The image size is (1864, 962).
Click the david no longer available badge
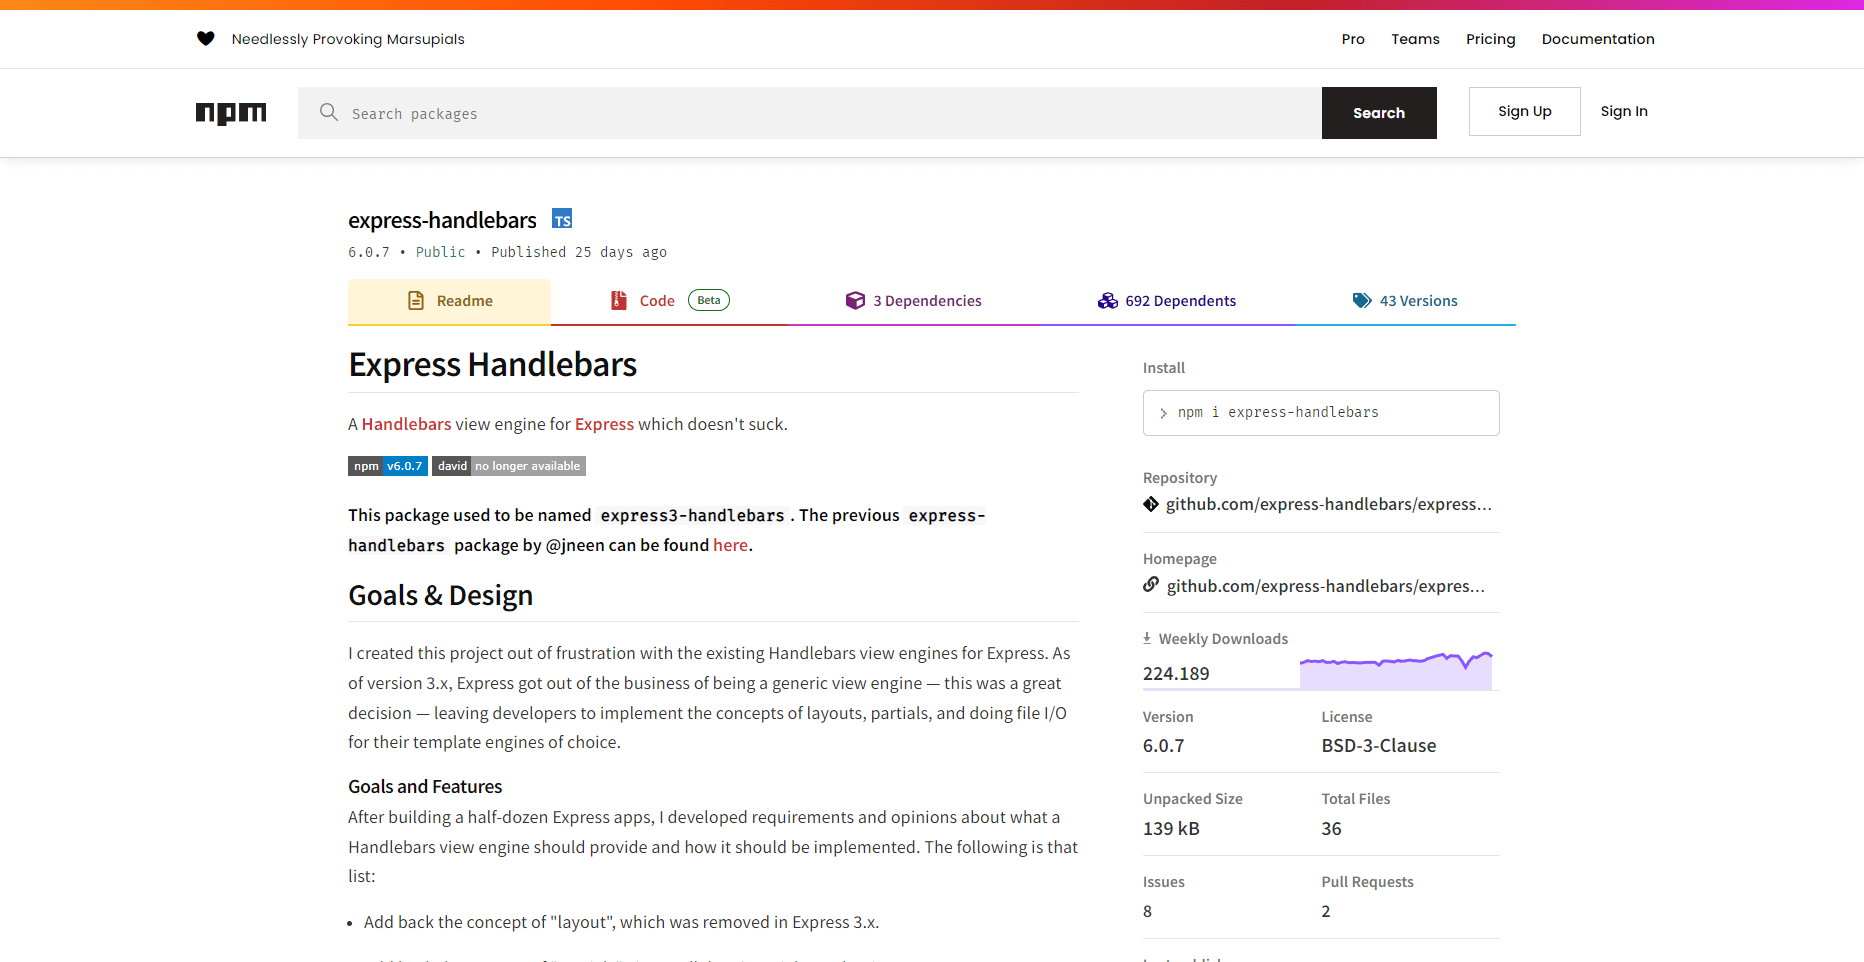click(x=509, y=466)
